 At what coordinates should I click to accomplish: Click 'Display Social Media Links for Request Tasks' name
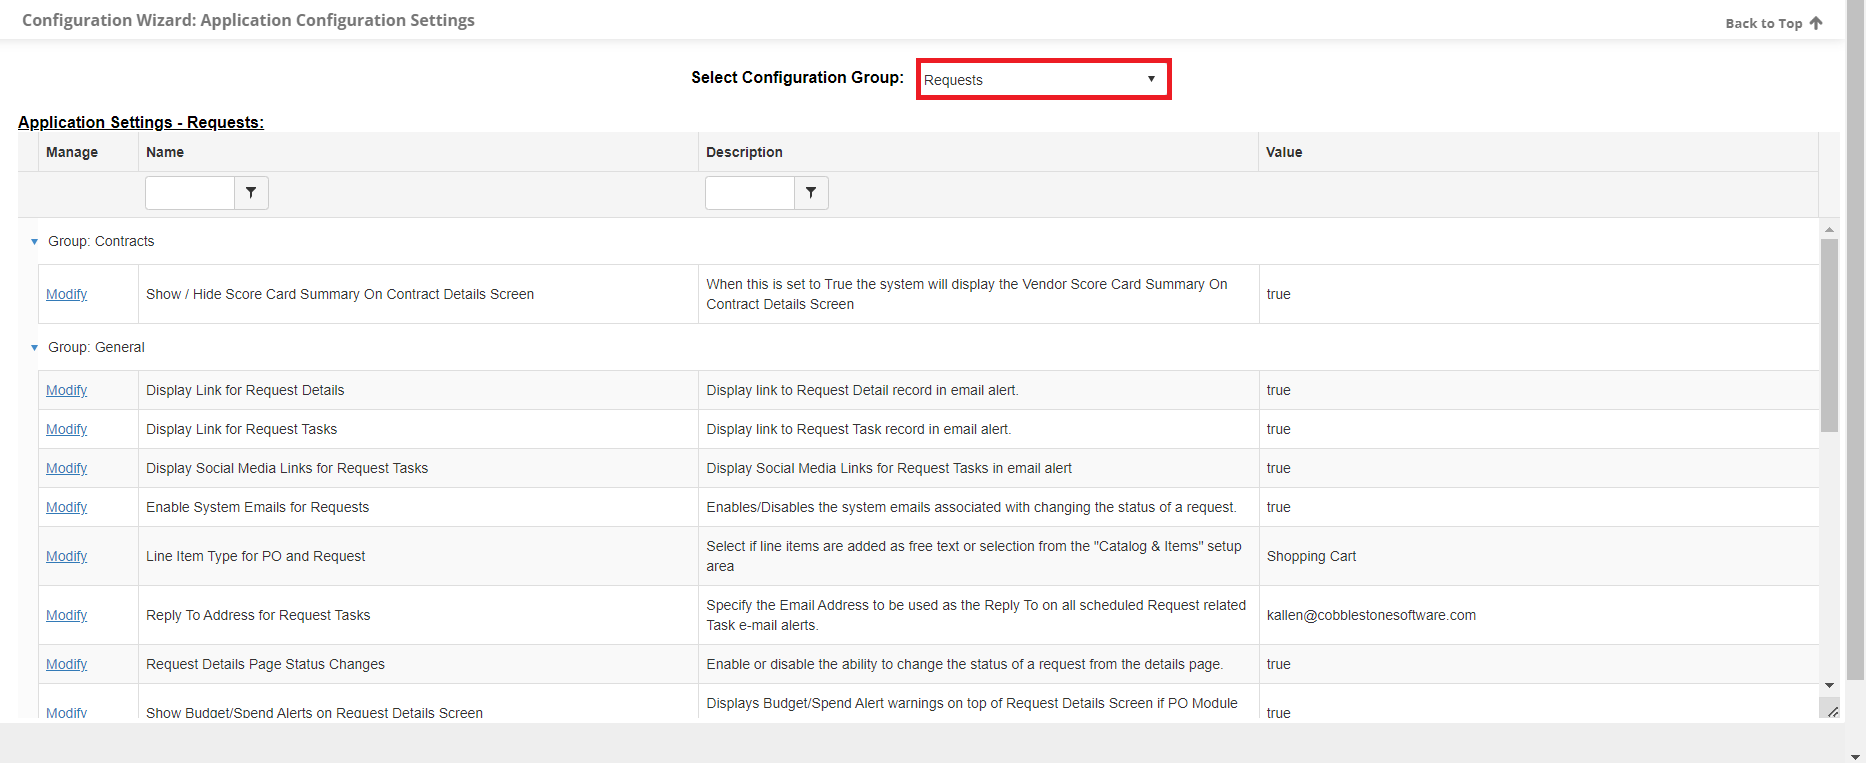pyautogui.click(x=287, y=468)
